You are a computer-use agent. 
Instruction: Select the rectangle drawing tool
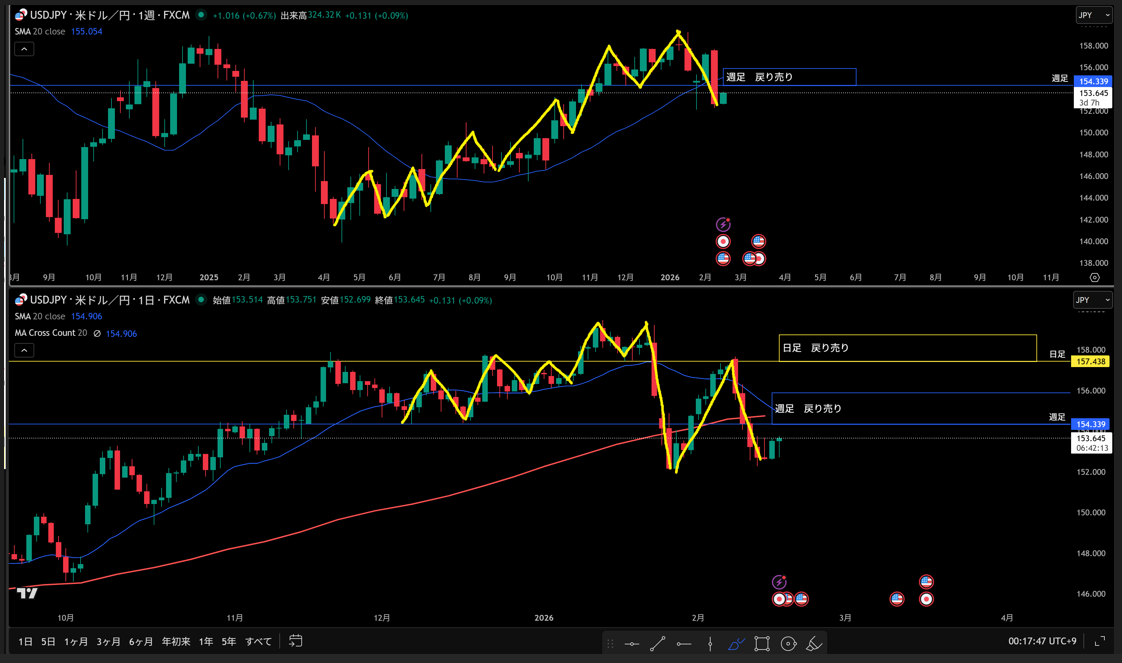(x=762, y=643)
